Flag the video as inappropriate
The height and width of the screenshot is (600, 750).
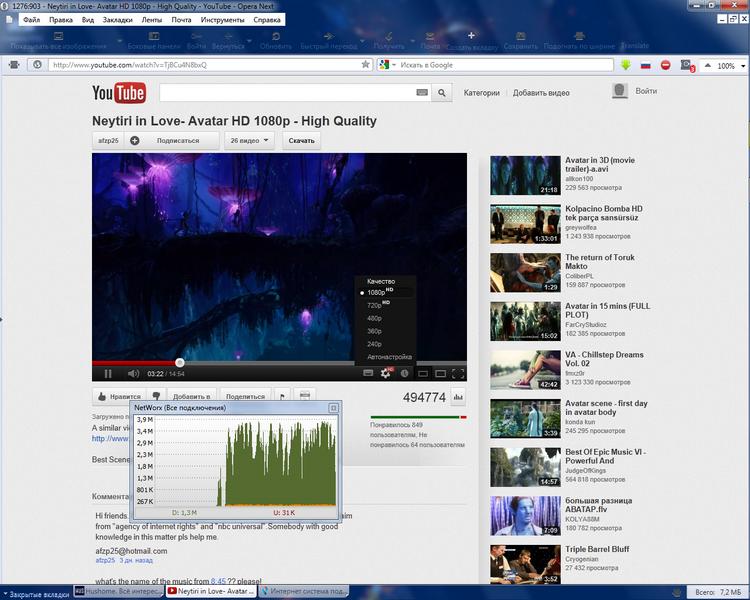click(x=282, y=396)
